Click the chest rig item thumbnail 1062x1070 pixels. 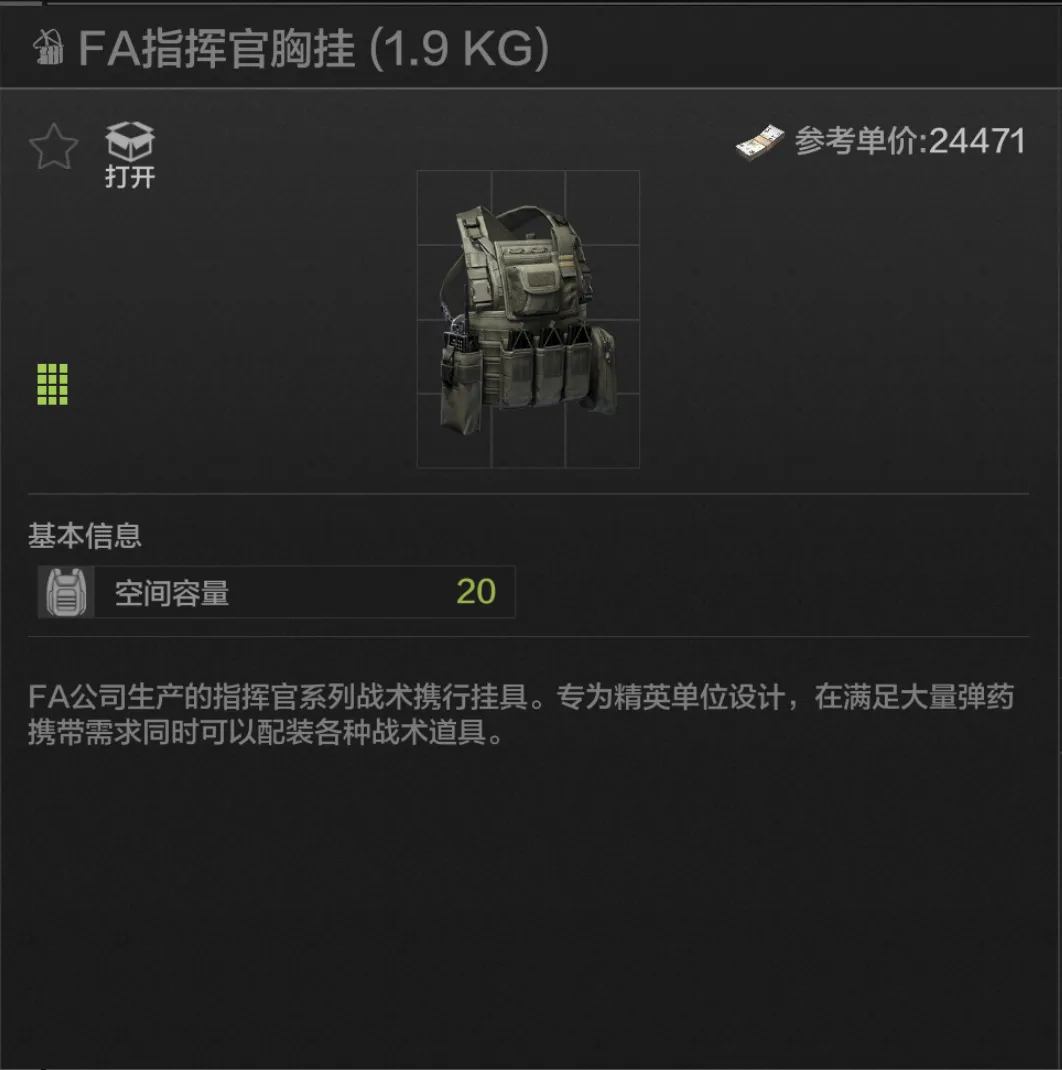tap(528, 319)
